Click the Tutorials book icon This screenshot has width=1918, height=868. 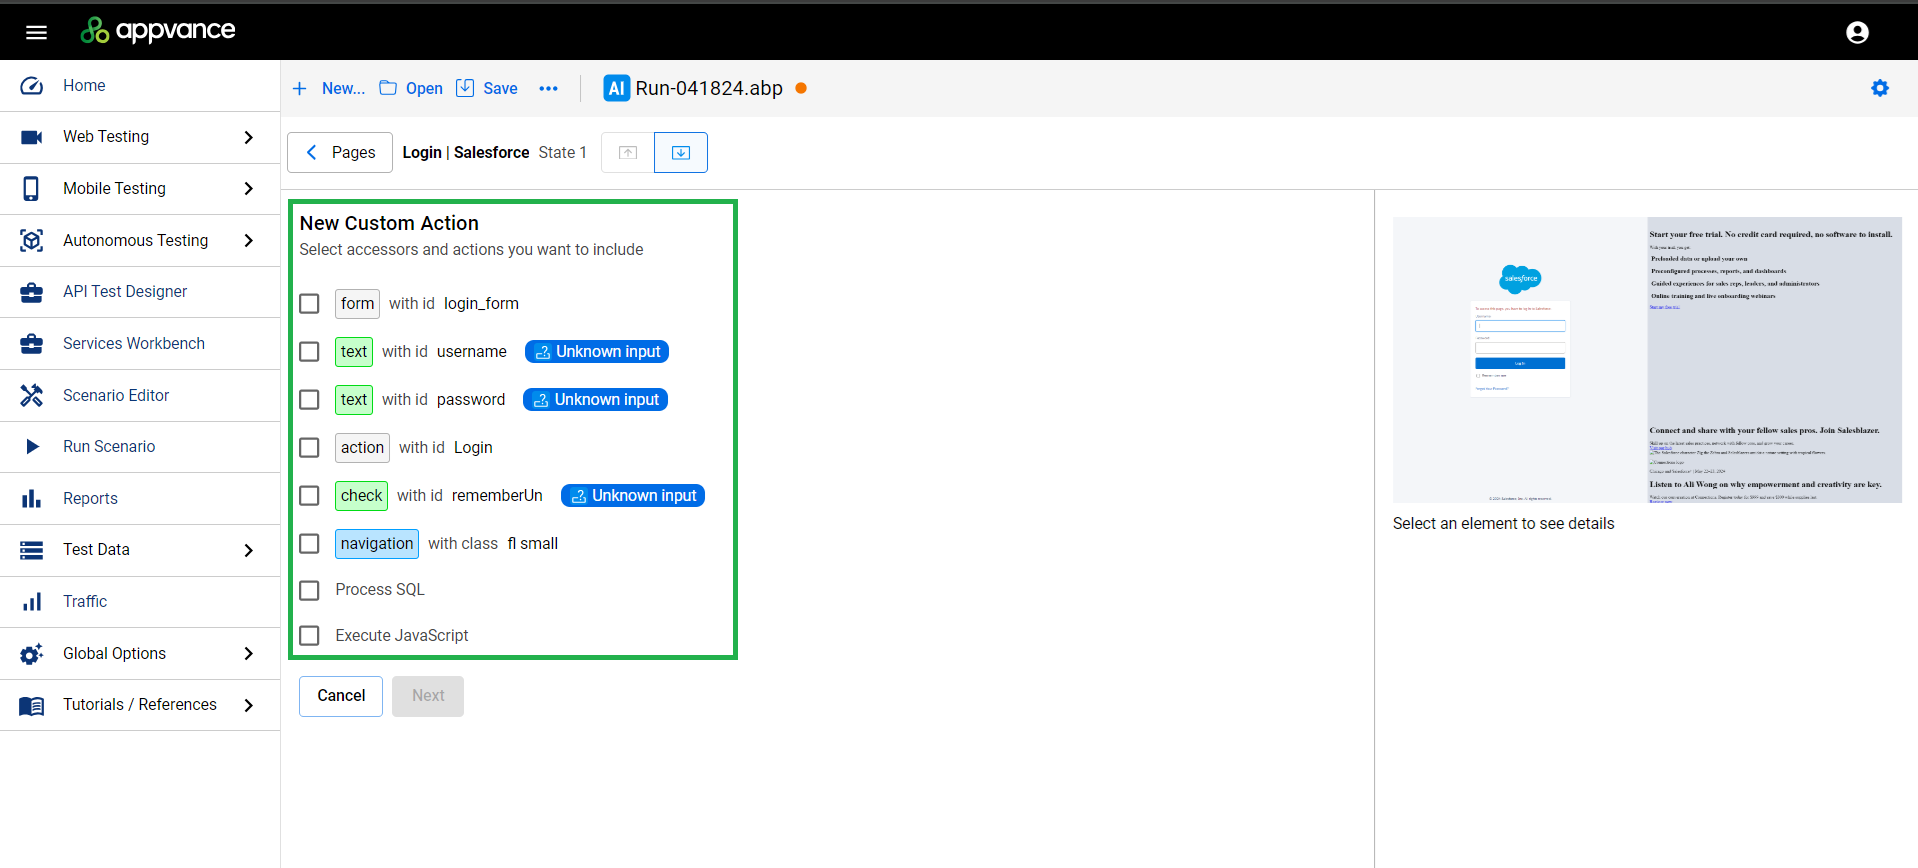point(32,705)
